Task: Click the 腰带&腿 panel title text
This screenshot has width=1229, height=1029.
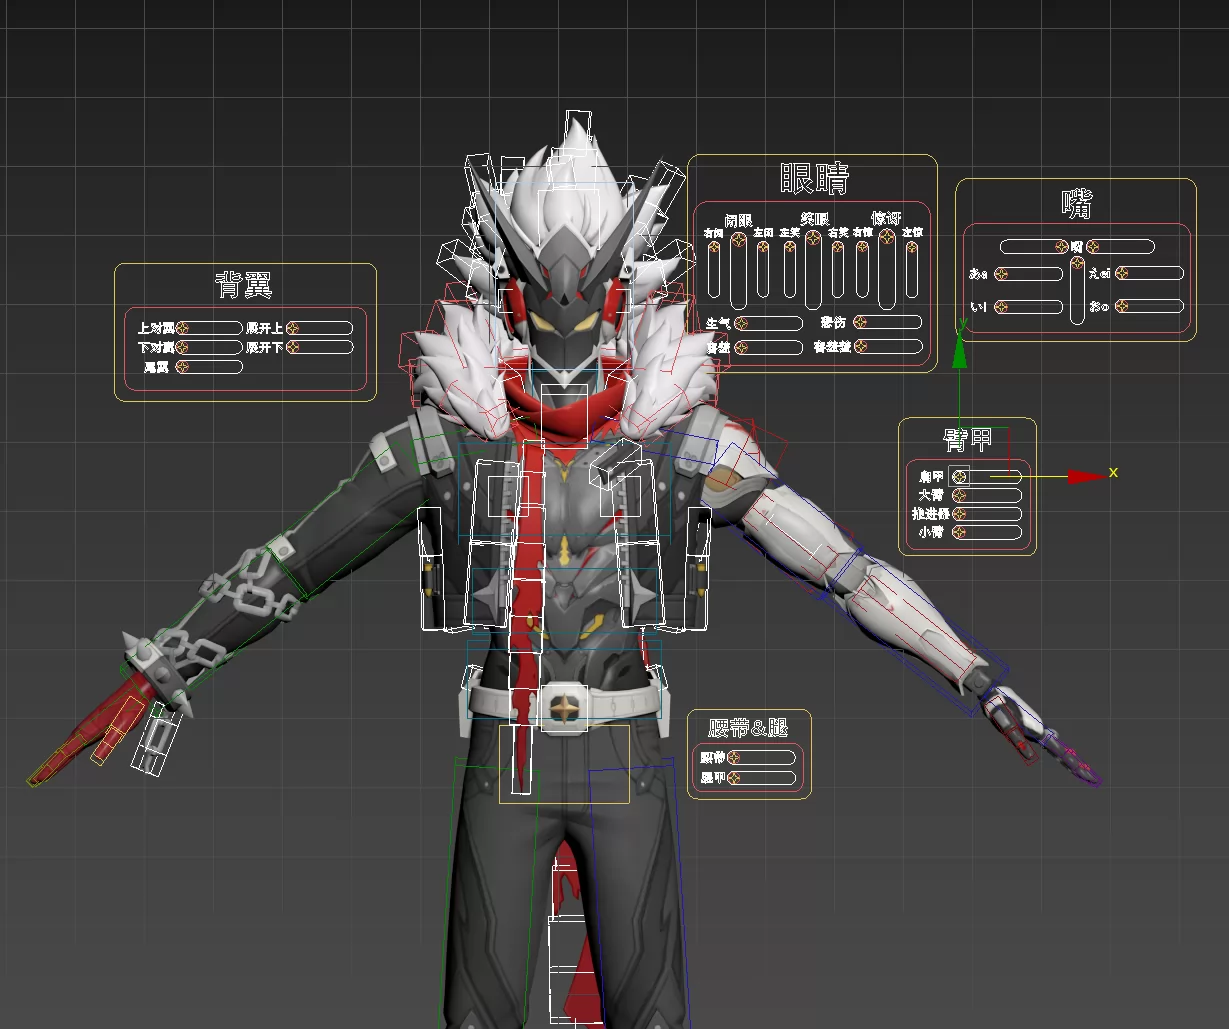Action: click(x=748, y=727)
